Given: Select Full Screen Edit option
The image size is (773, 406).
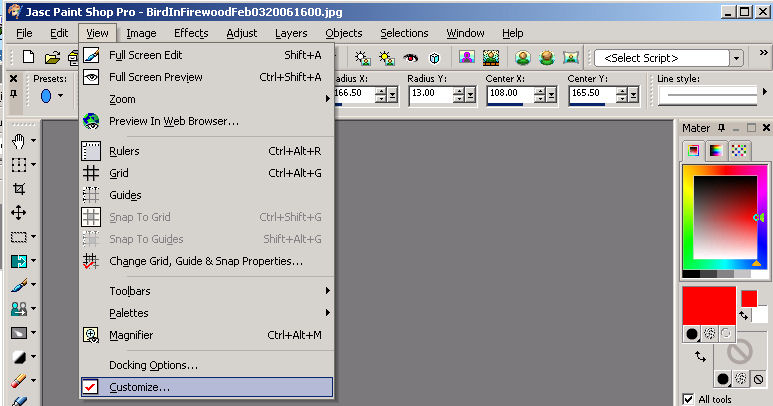Looking at the screenshot, I should pos(145,55).
